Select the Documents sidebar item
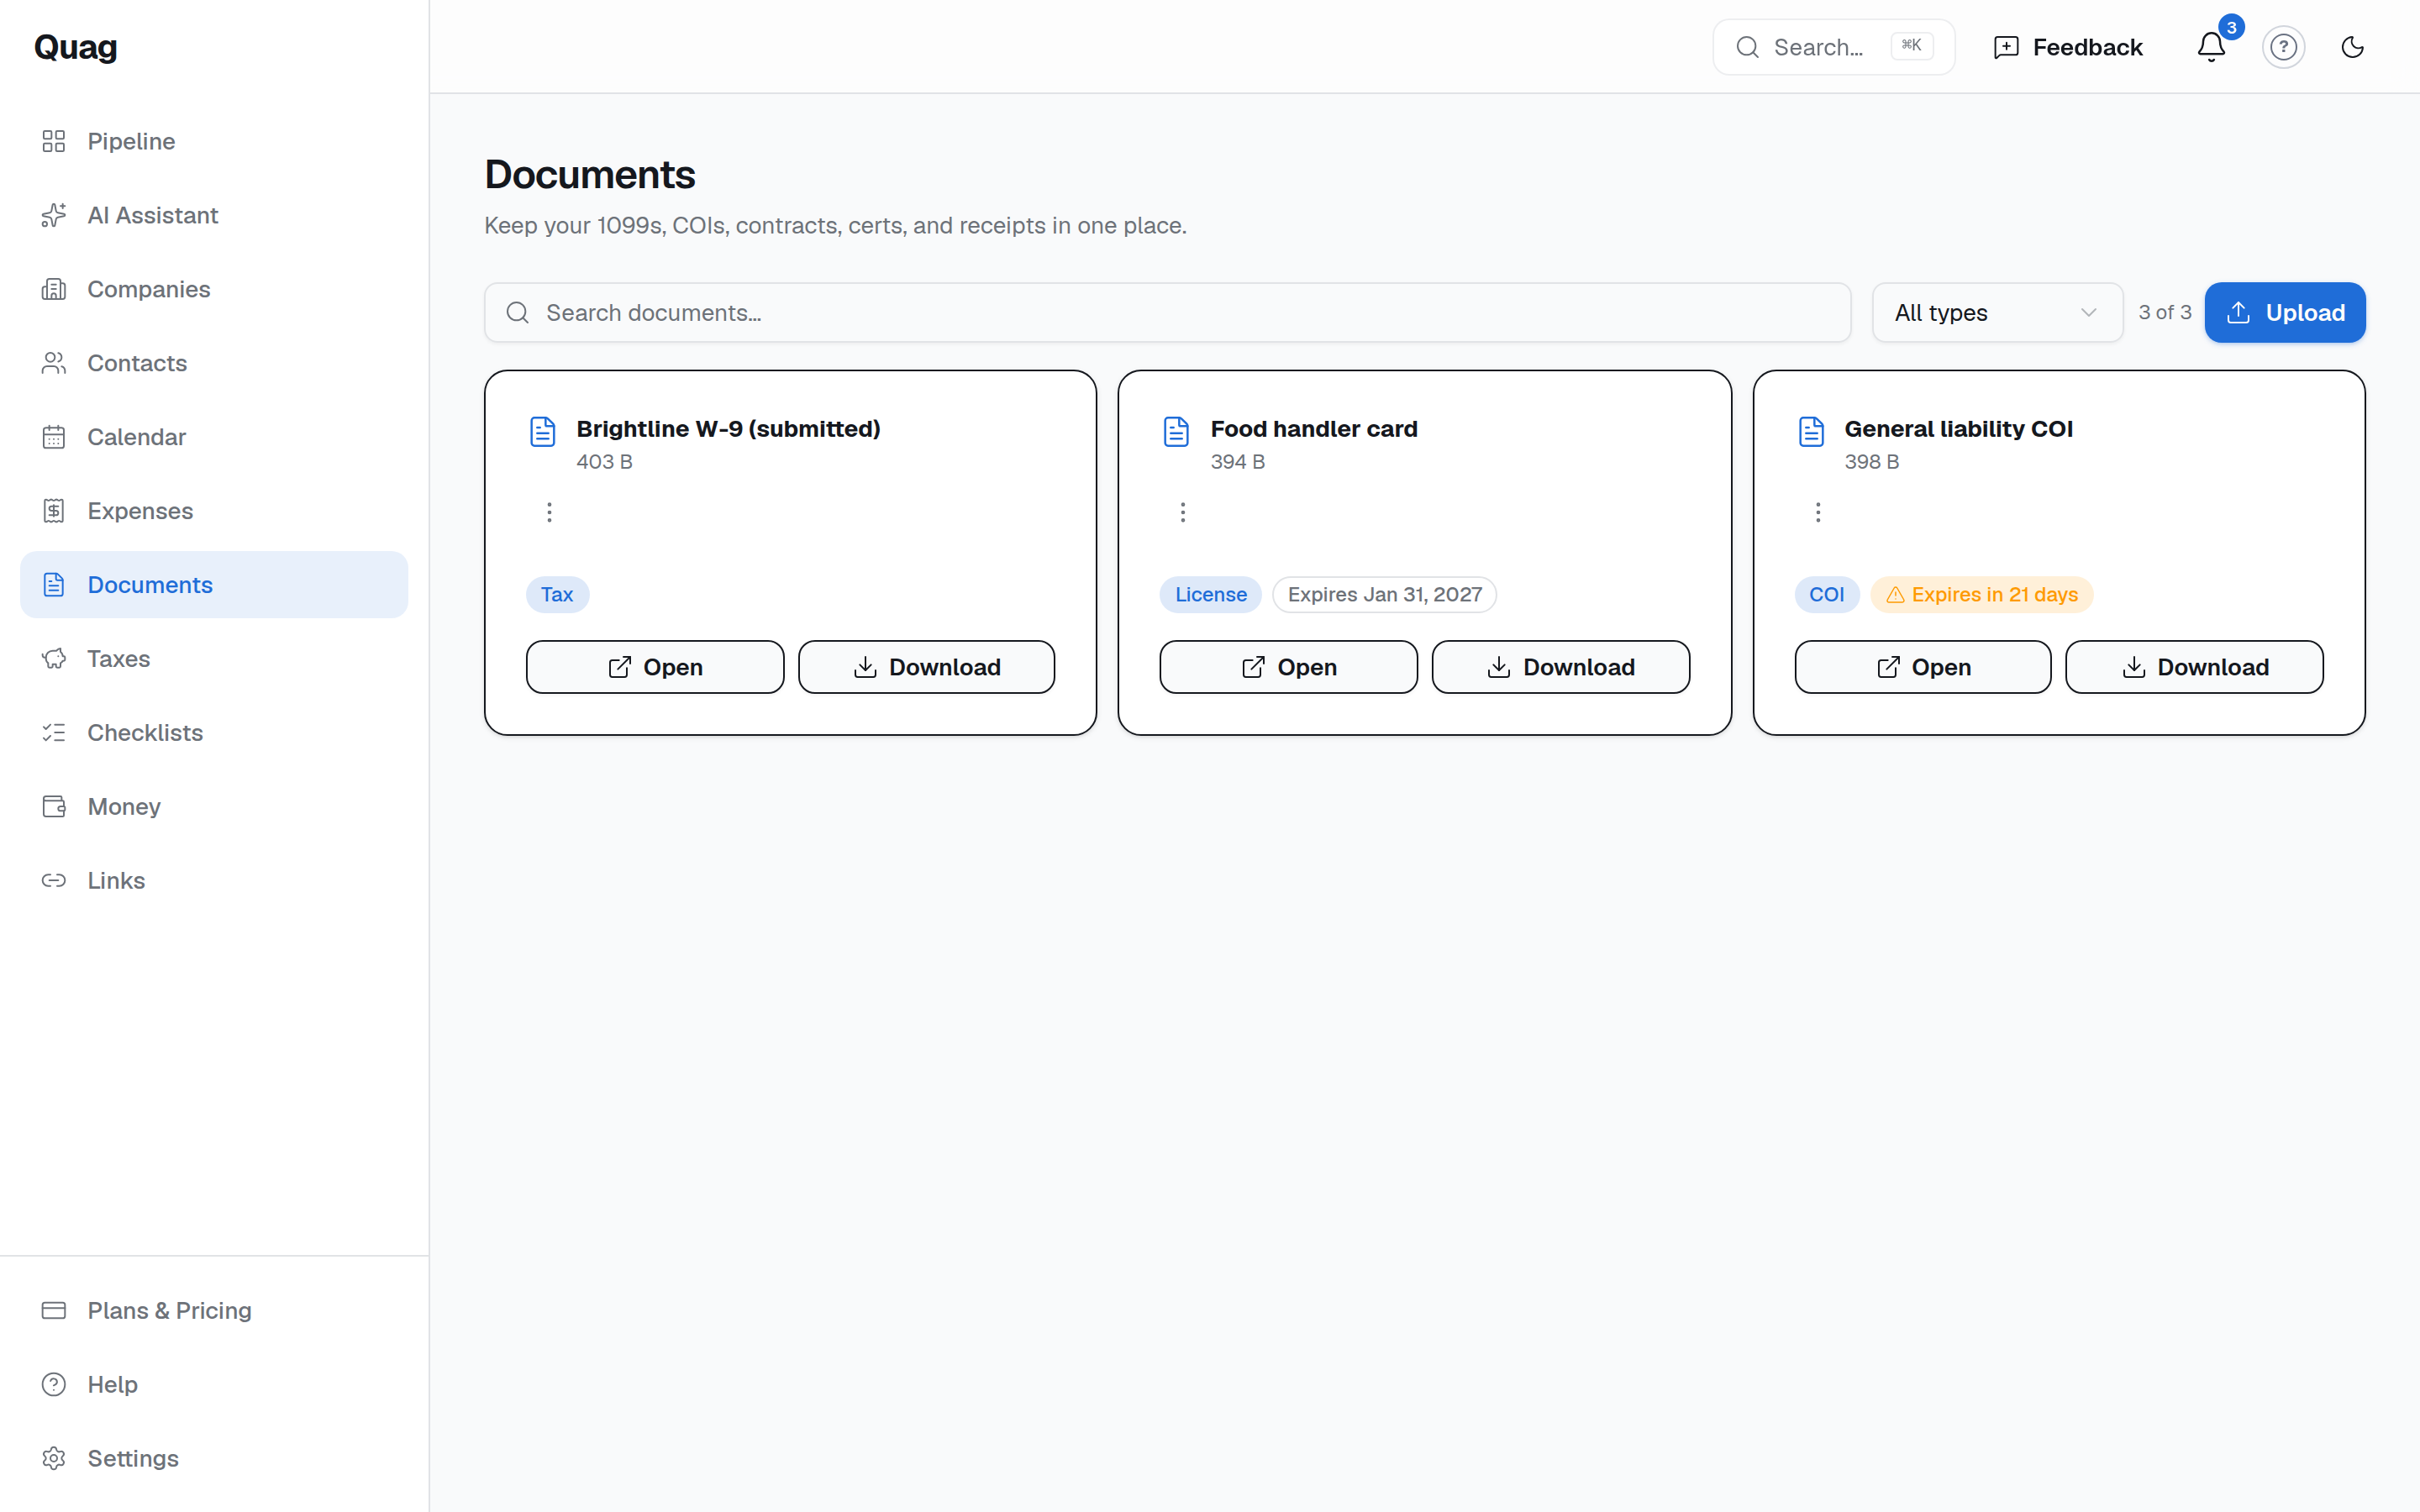This screenshot has width=2420, height=1512. [214, 585]
